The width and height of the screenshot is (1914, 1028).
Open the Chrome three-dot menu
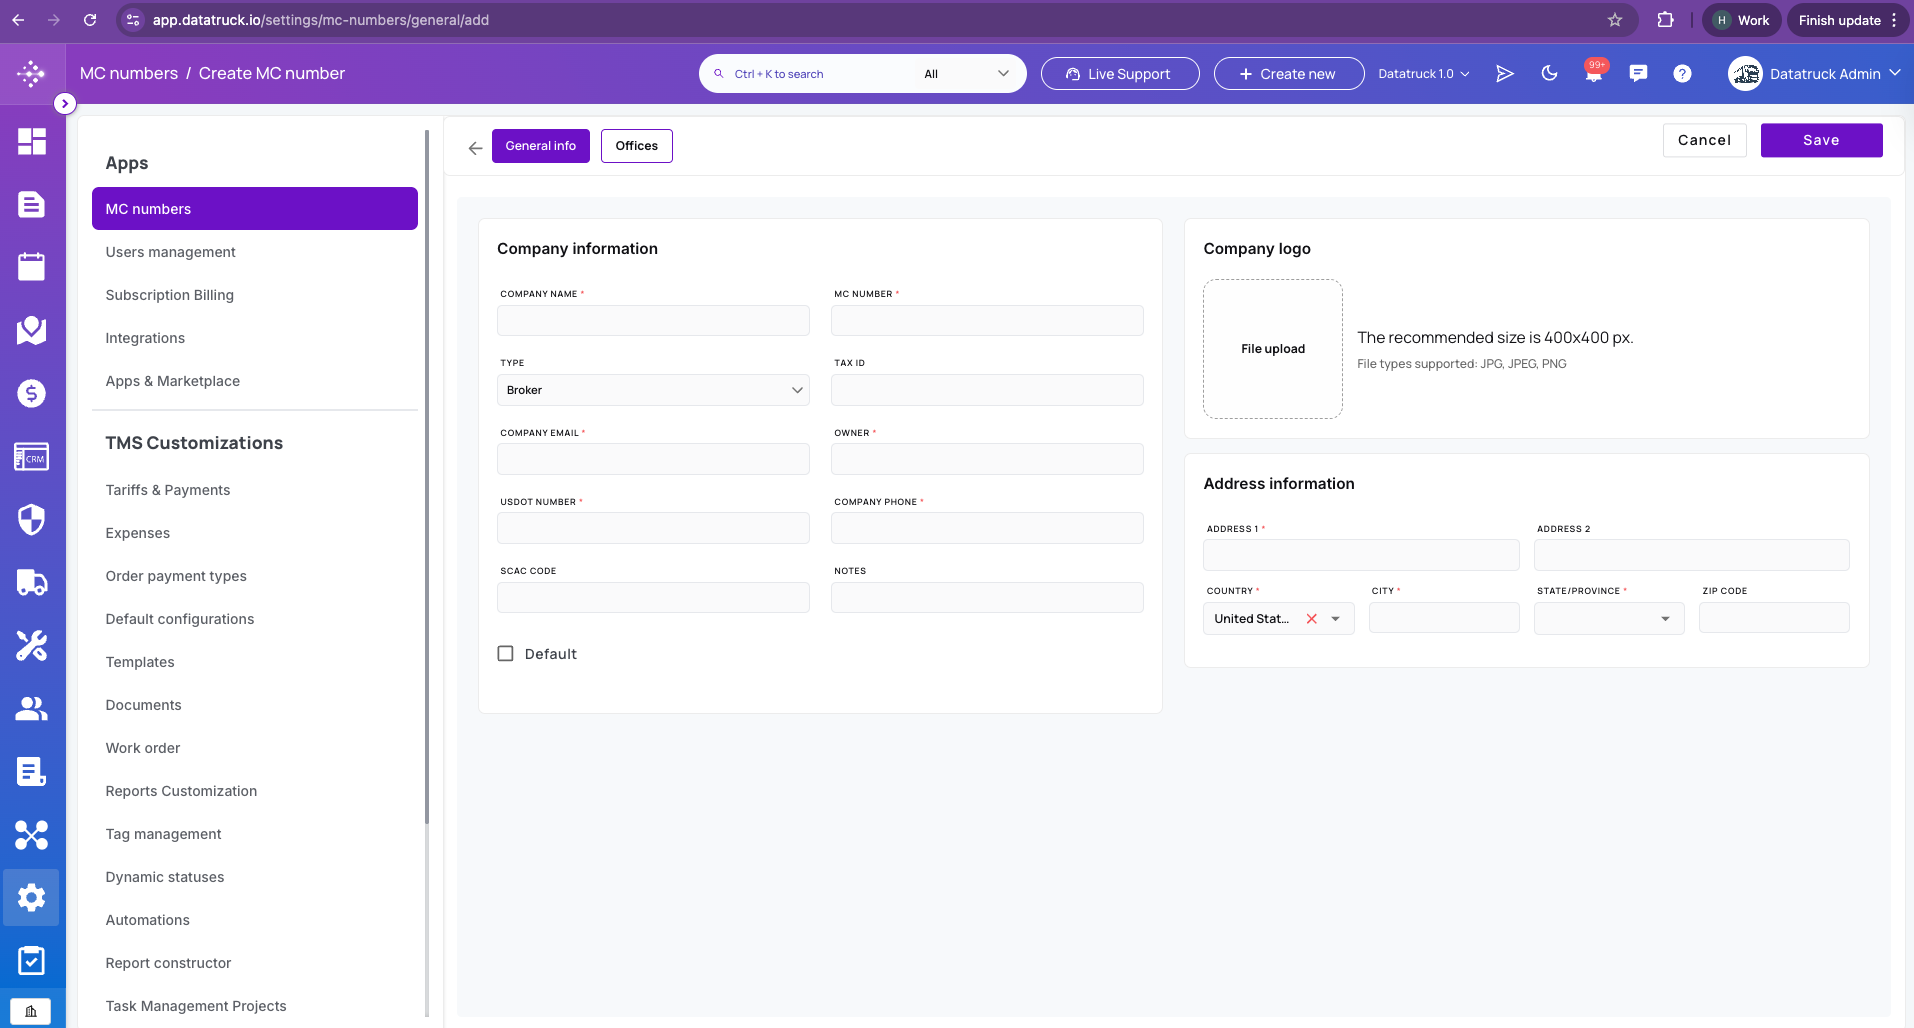(x=1894, y=20)
